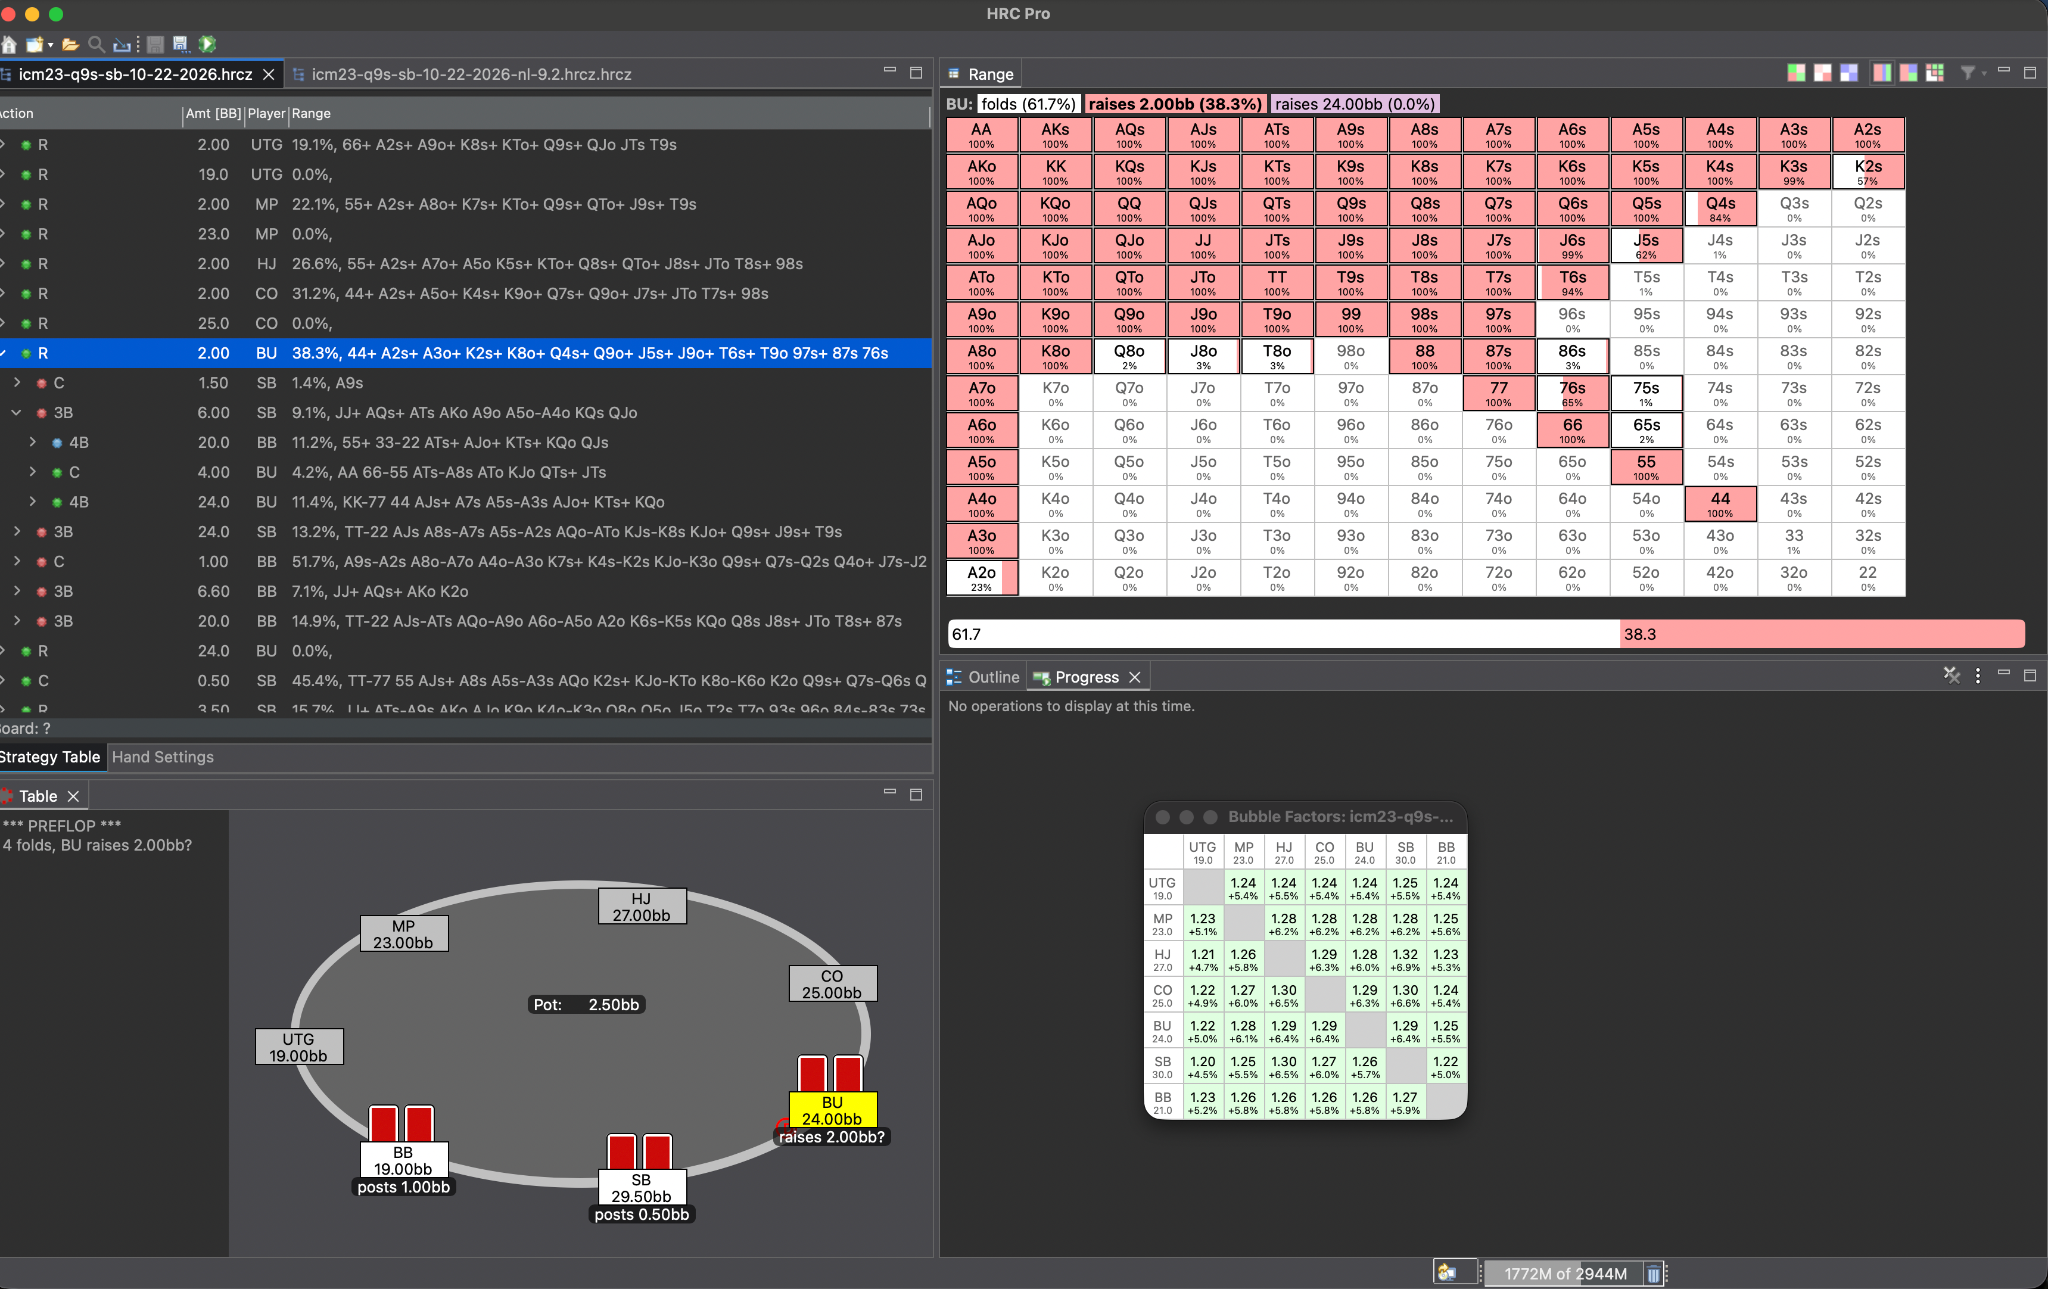Select the green-red checkered range display mode icon
The width and height of the screenshot is (2048, 1289).
tap(1796, 73)
